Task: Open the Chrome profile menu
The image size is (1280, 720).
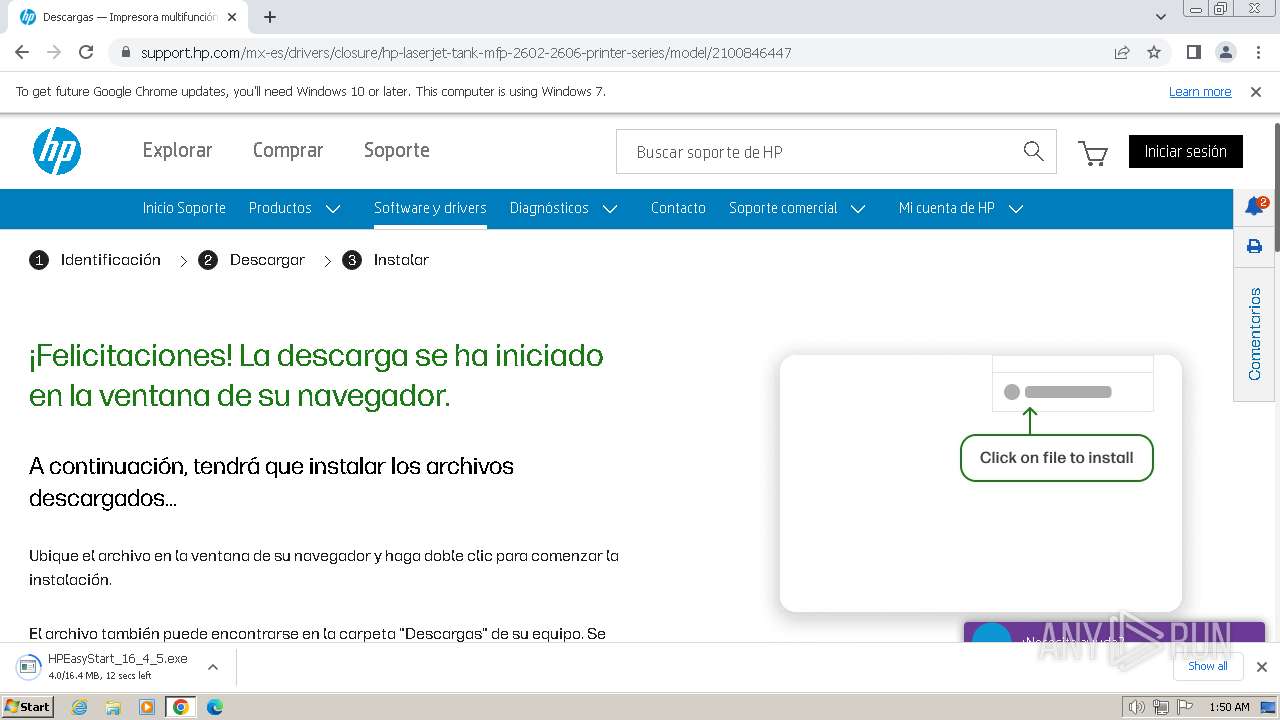Action: coord(1225,52)
